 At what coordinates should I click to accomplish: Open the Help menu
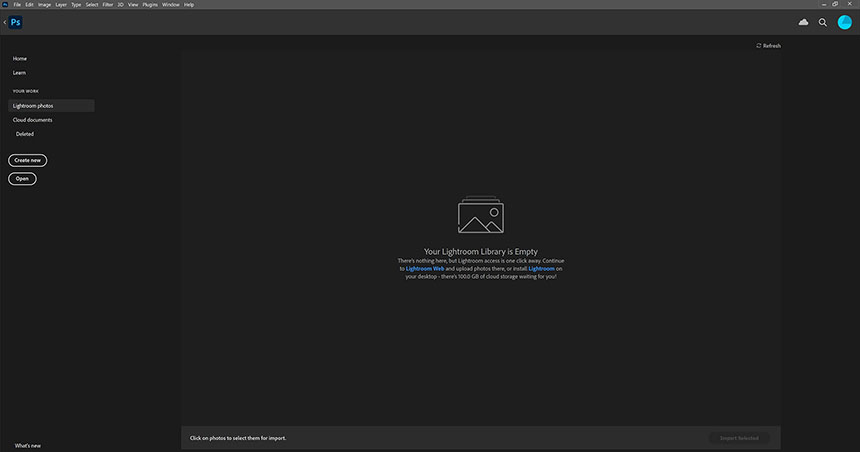coord(189,4)
